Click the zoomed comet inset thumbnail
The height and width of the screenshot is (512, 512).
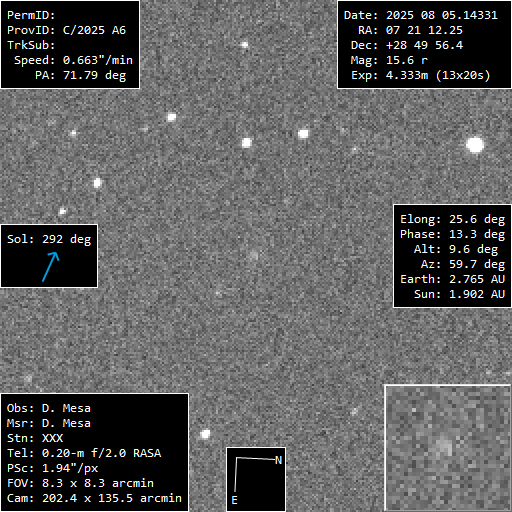(x=448, y=448)
